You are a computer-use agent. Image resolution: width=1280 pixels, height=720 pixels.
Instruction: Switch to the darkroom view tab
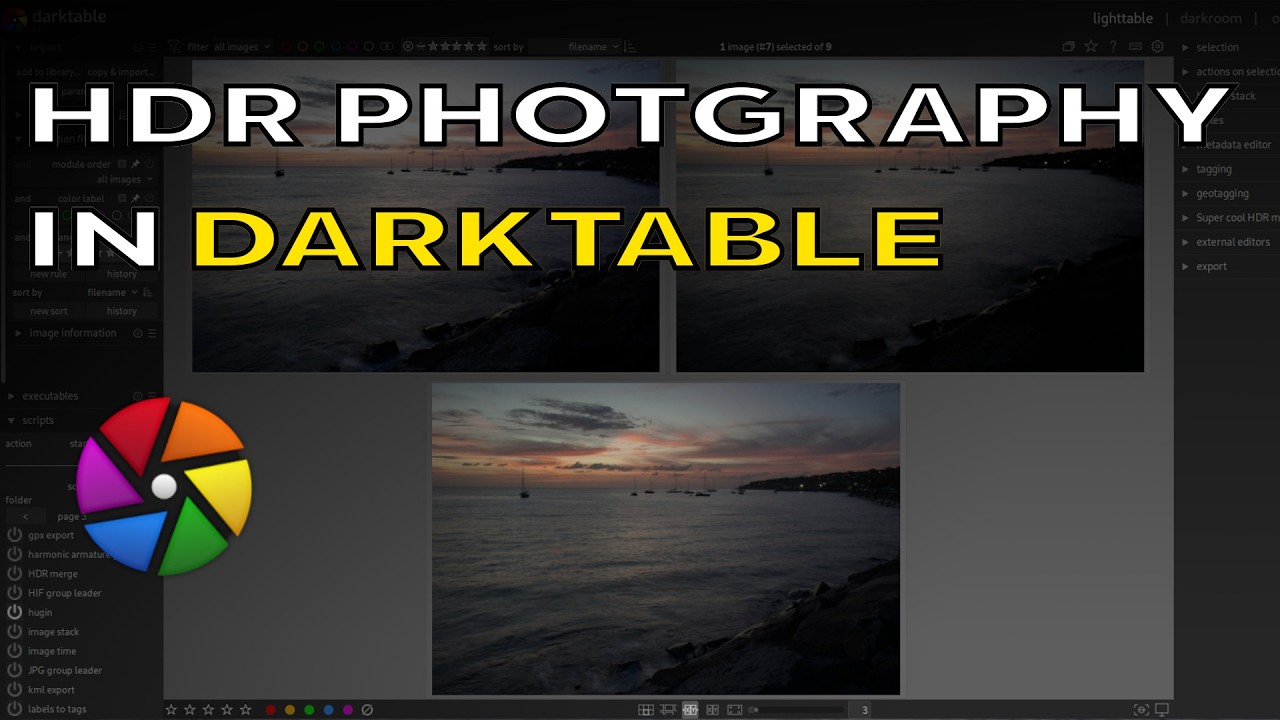[1210, 18]
